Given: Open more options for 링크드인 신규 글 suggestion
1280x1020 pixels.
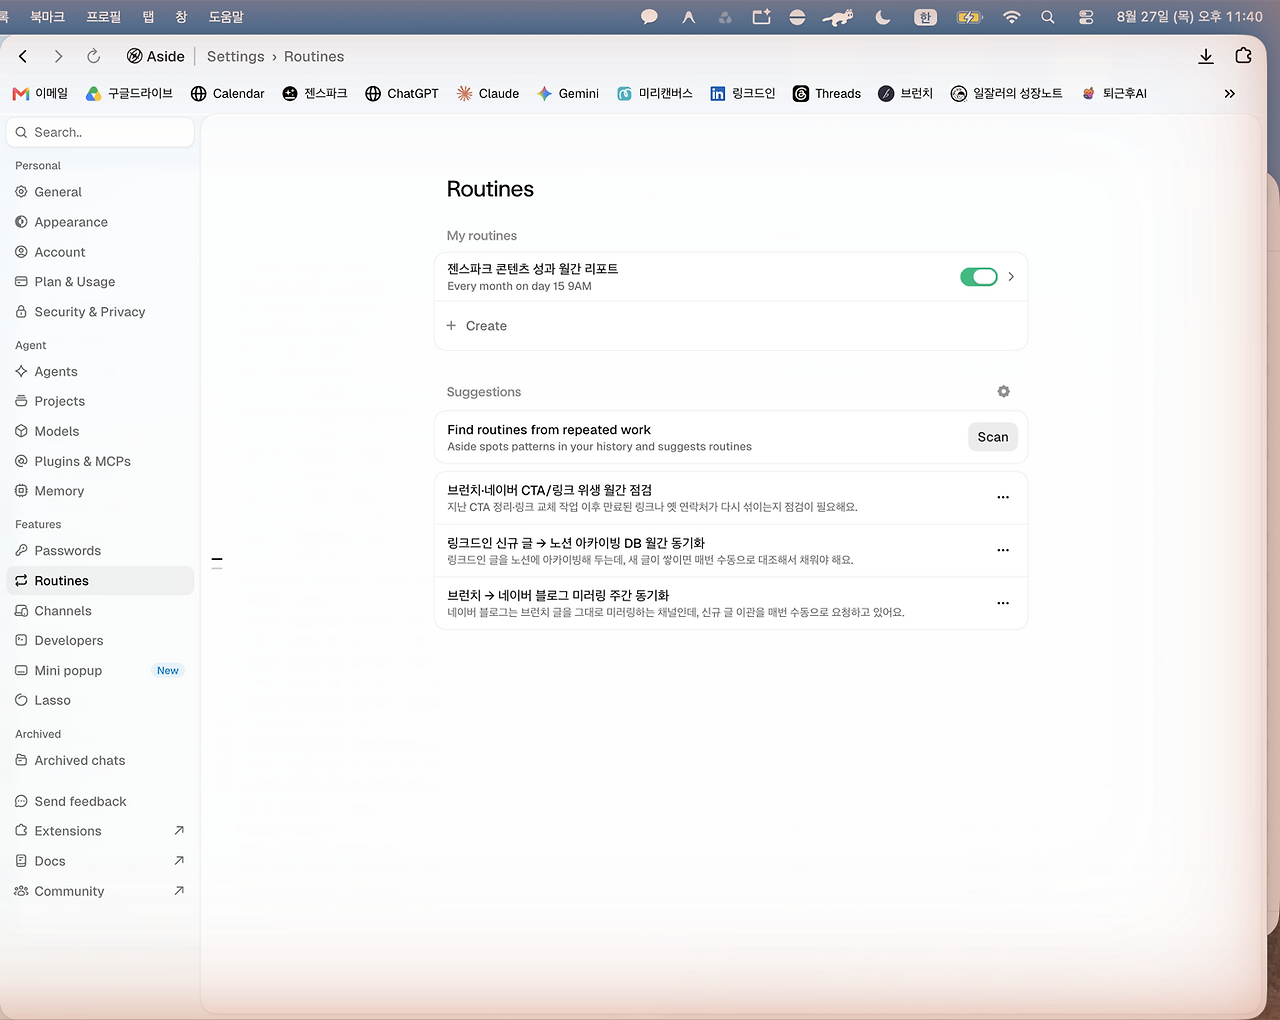Looking at the screenshot, I should (x=1003, y=550).
